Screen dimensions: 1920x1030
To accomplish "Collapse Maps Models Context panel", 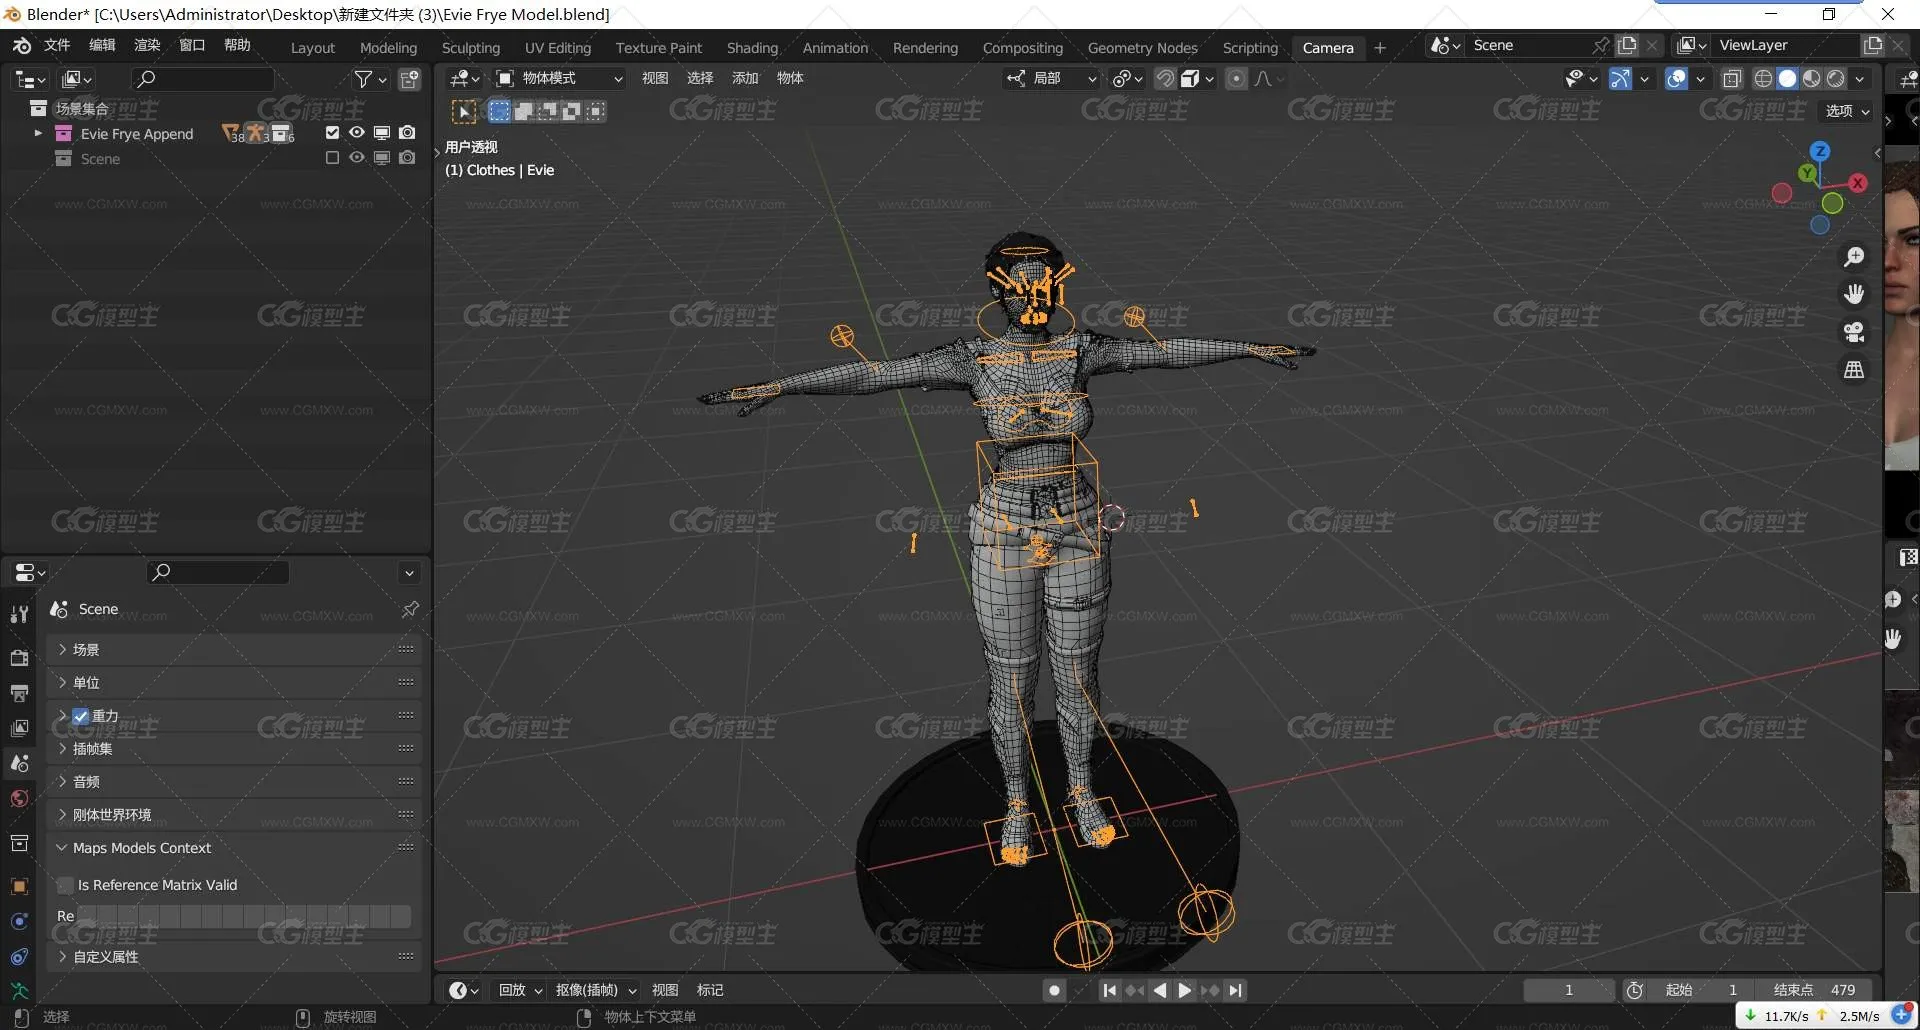I will [233, 848].
